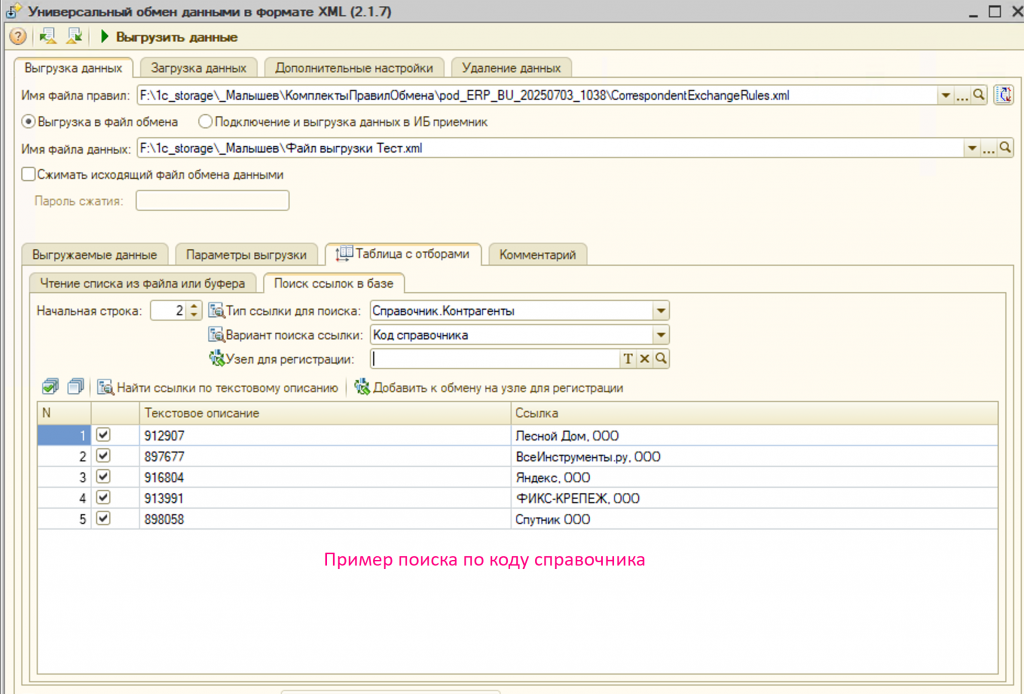This screenshot has width=1024, height=694.
Task: Select cell Спутник ООО
Action: tap(754, 519)
